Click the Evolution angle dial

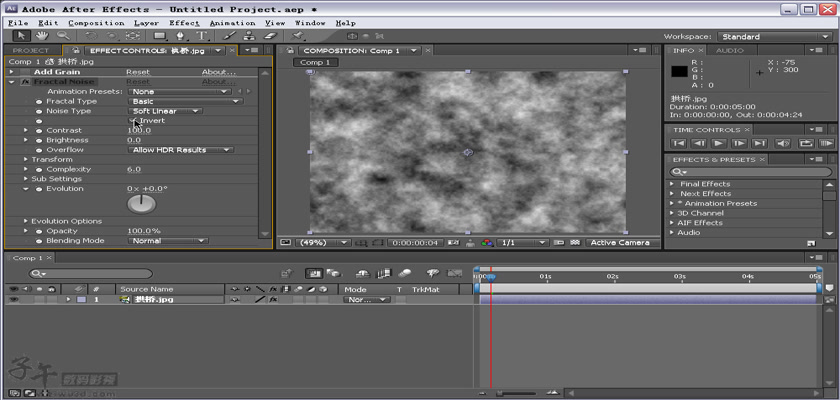tap(141, 204)
